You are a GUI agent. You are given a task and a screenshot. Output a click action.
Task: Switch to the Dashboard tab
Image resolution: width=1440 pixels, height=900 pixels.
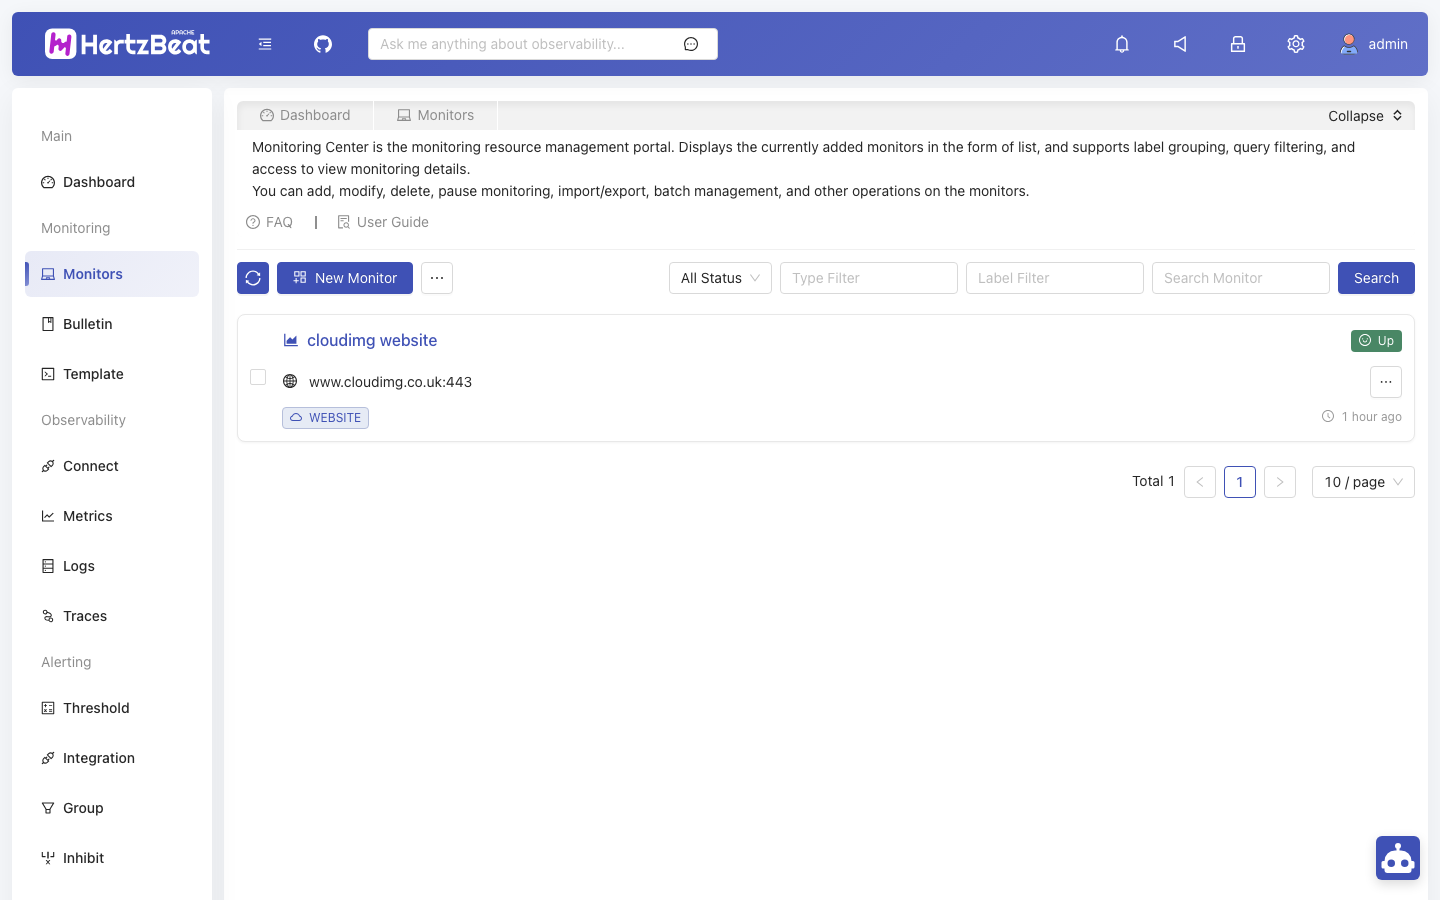click(305, 115)
